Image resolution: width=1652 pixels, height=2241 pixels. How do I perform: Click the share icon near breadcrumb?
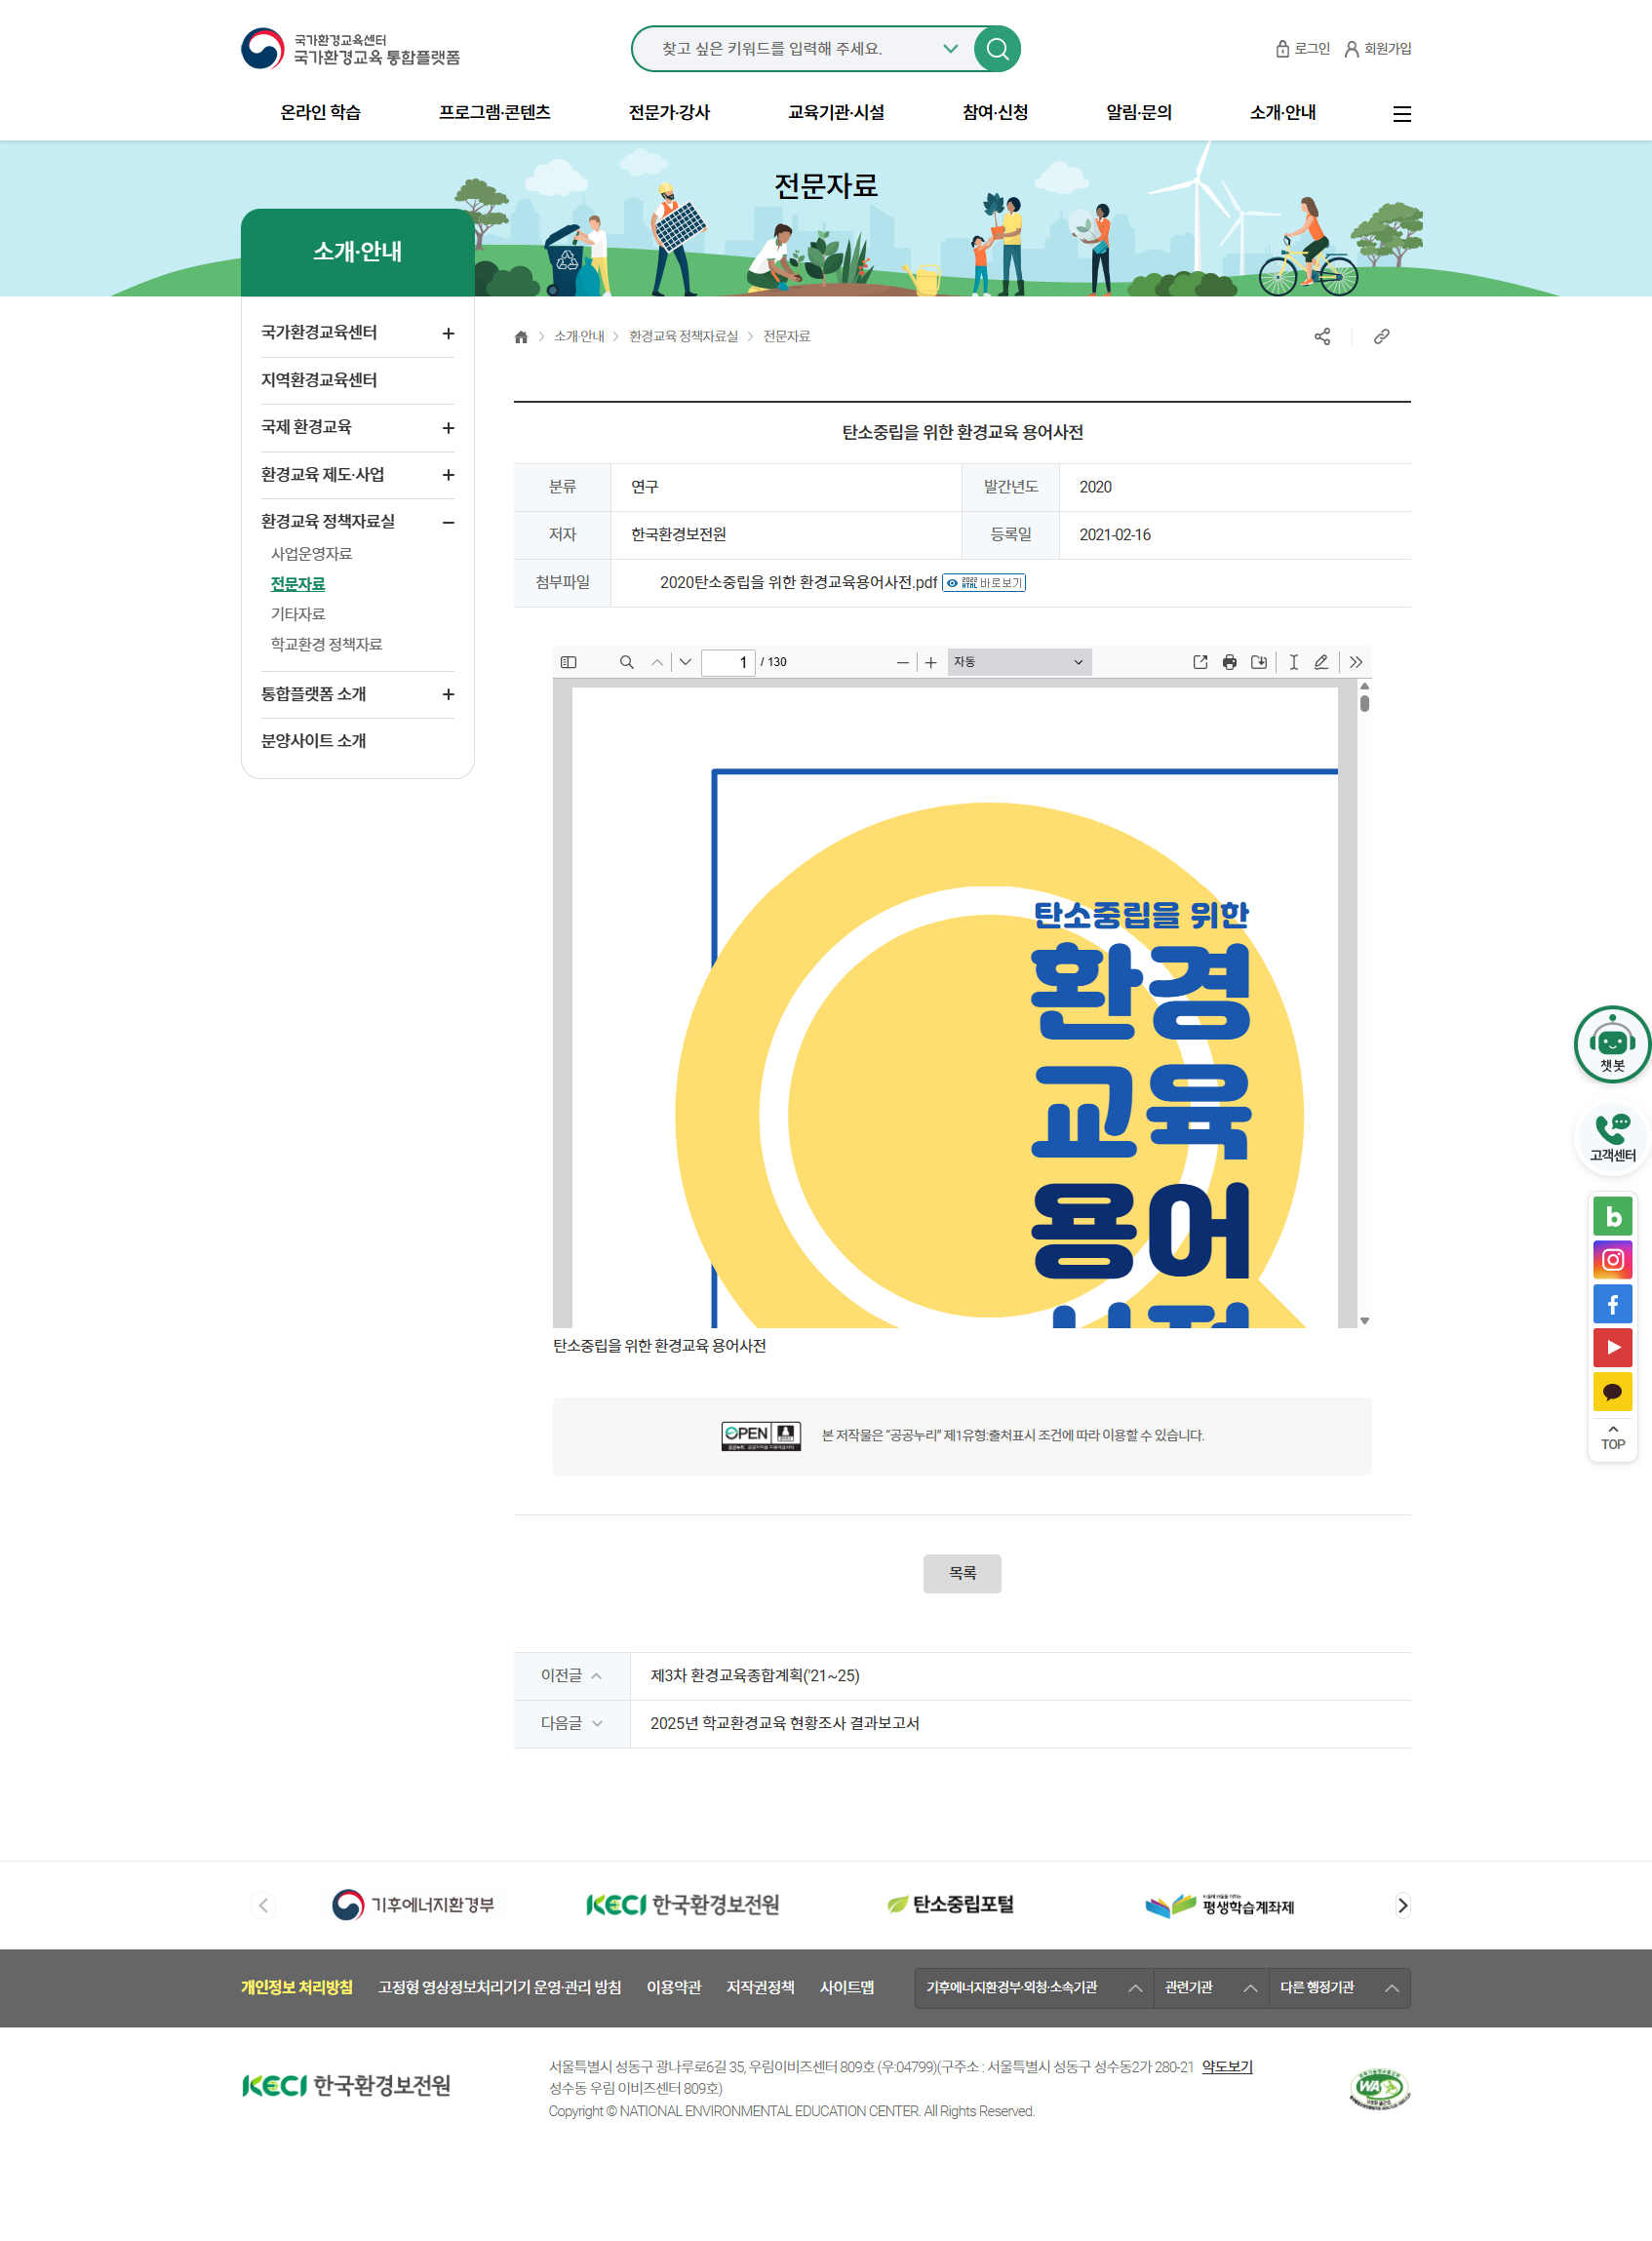pyautogui.click(x=1321, y=337)
